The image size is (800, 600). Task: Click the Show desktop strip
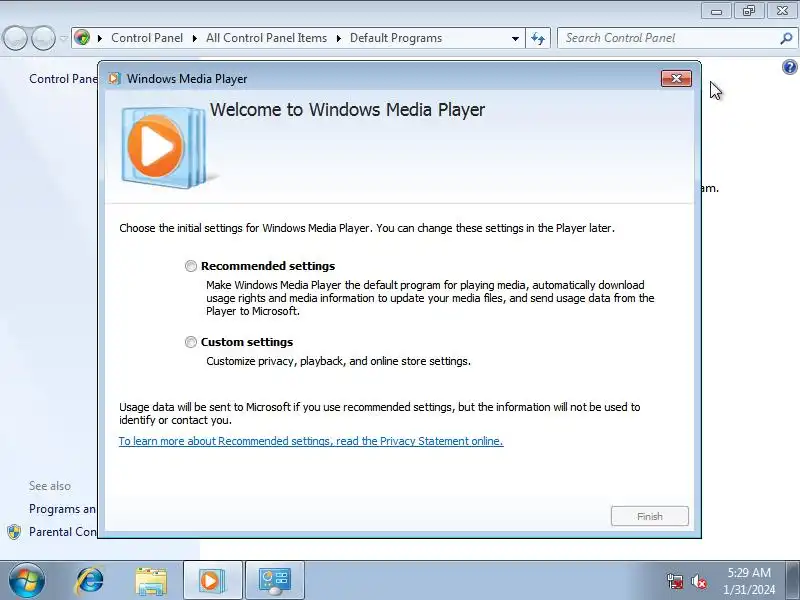pyautogui.click(x=793, y=581)
